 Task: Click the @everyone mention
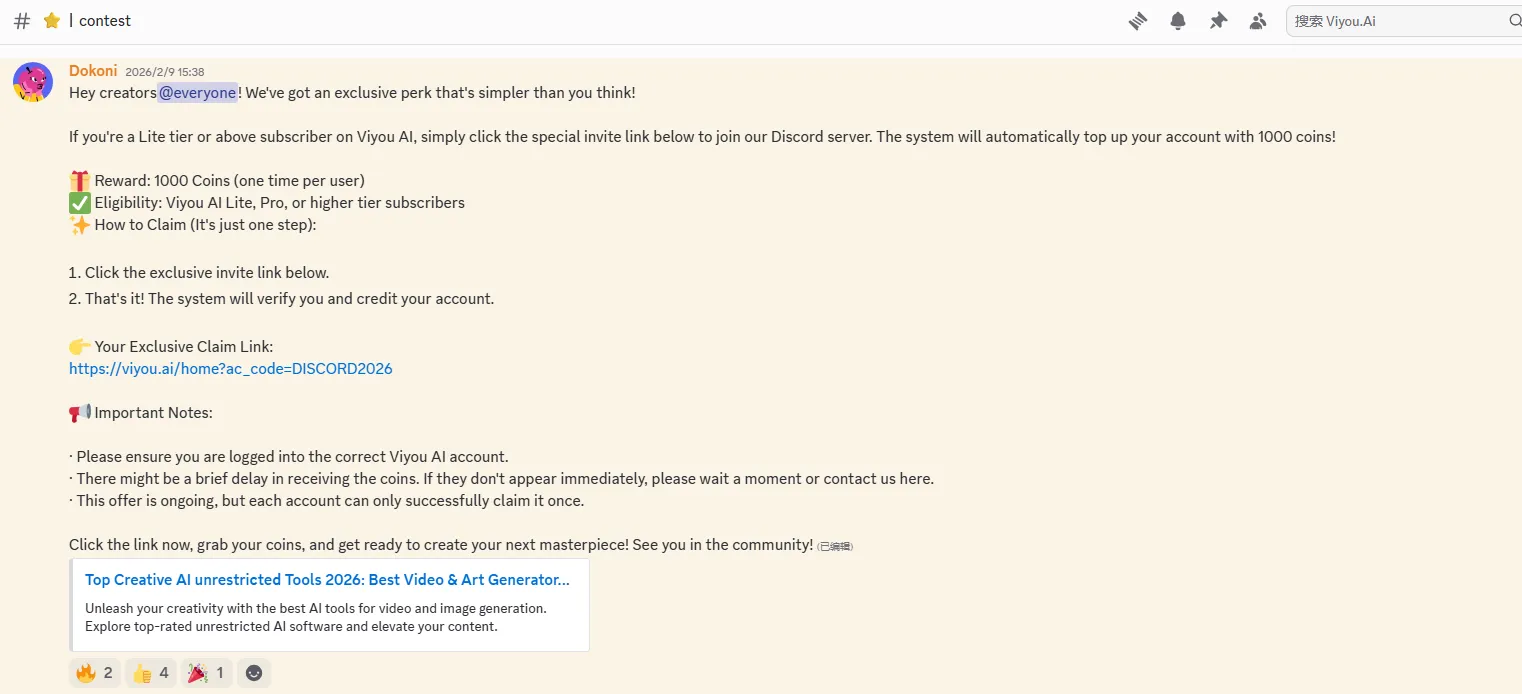coord(198,93)
